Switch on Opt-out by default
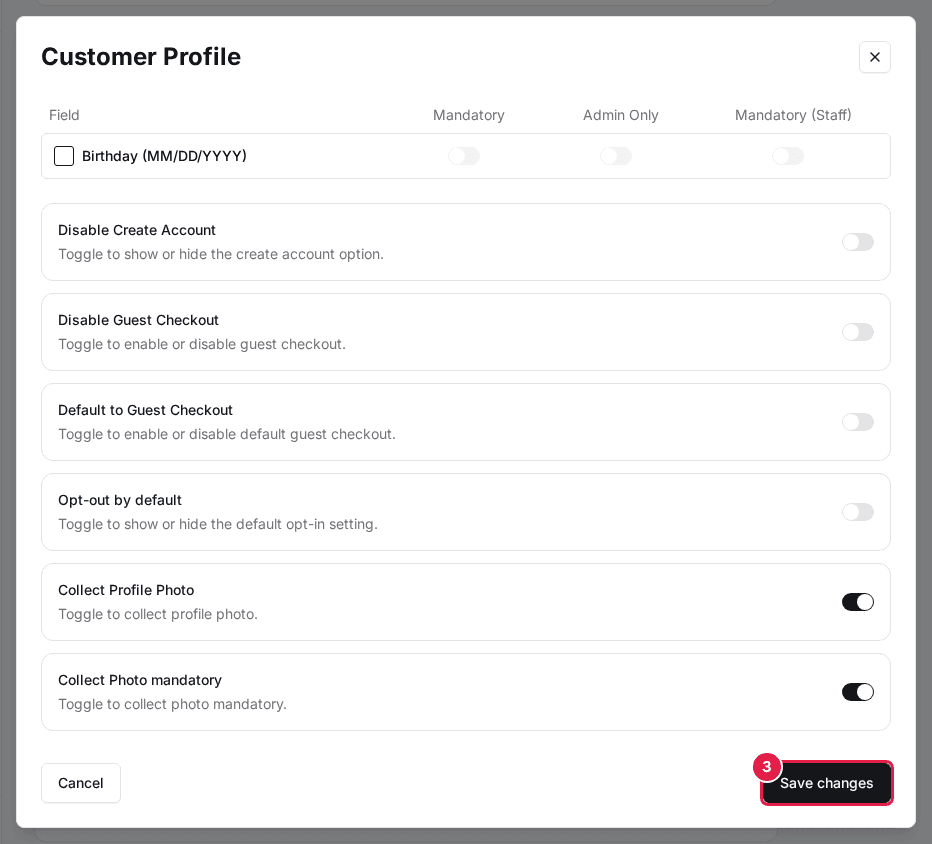 [x=858, y=512]
